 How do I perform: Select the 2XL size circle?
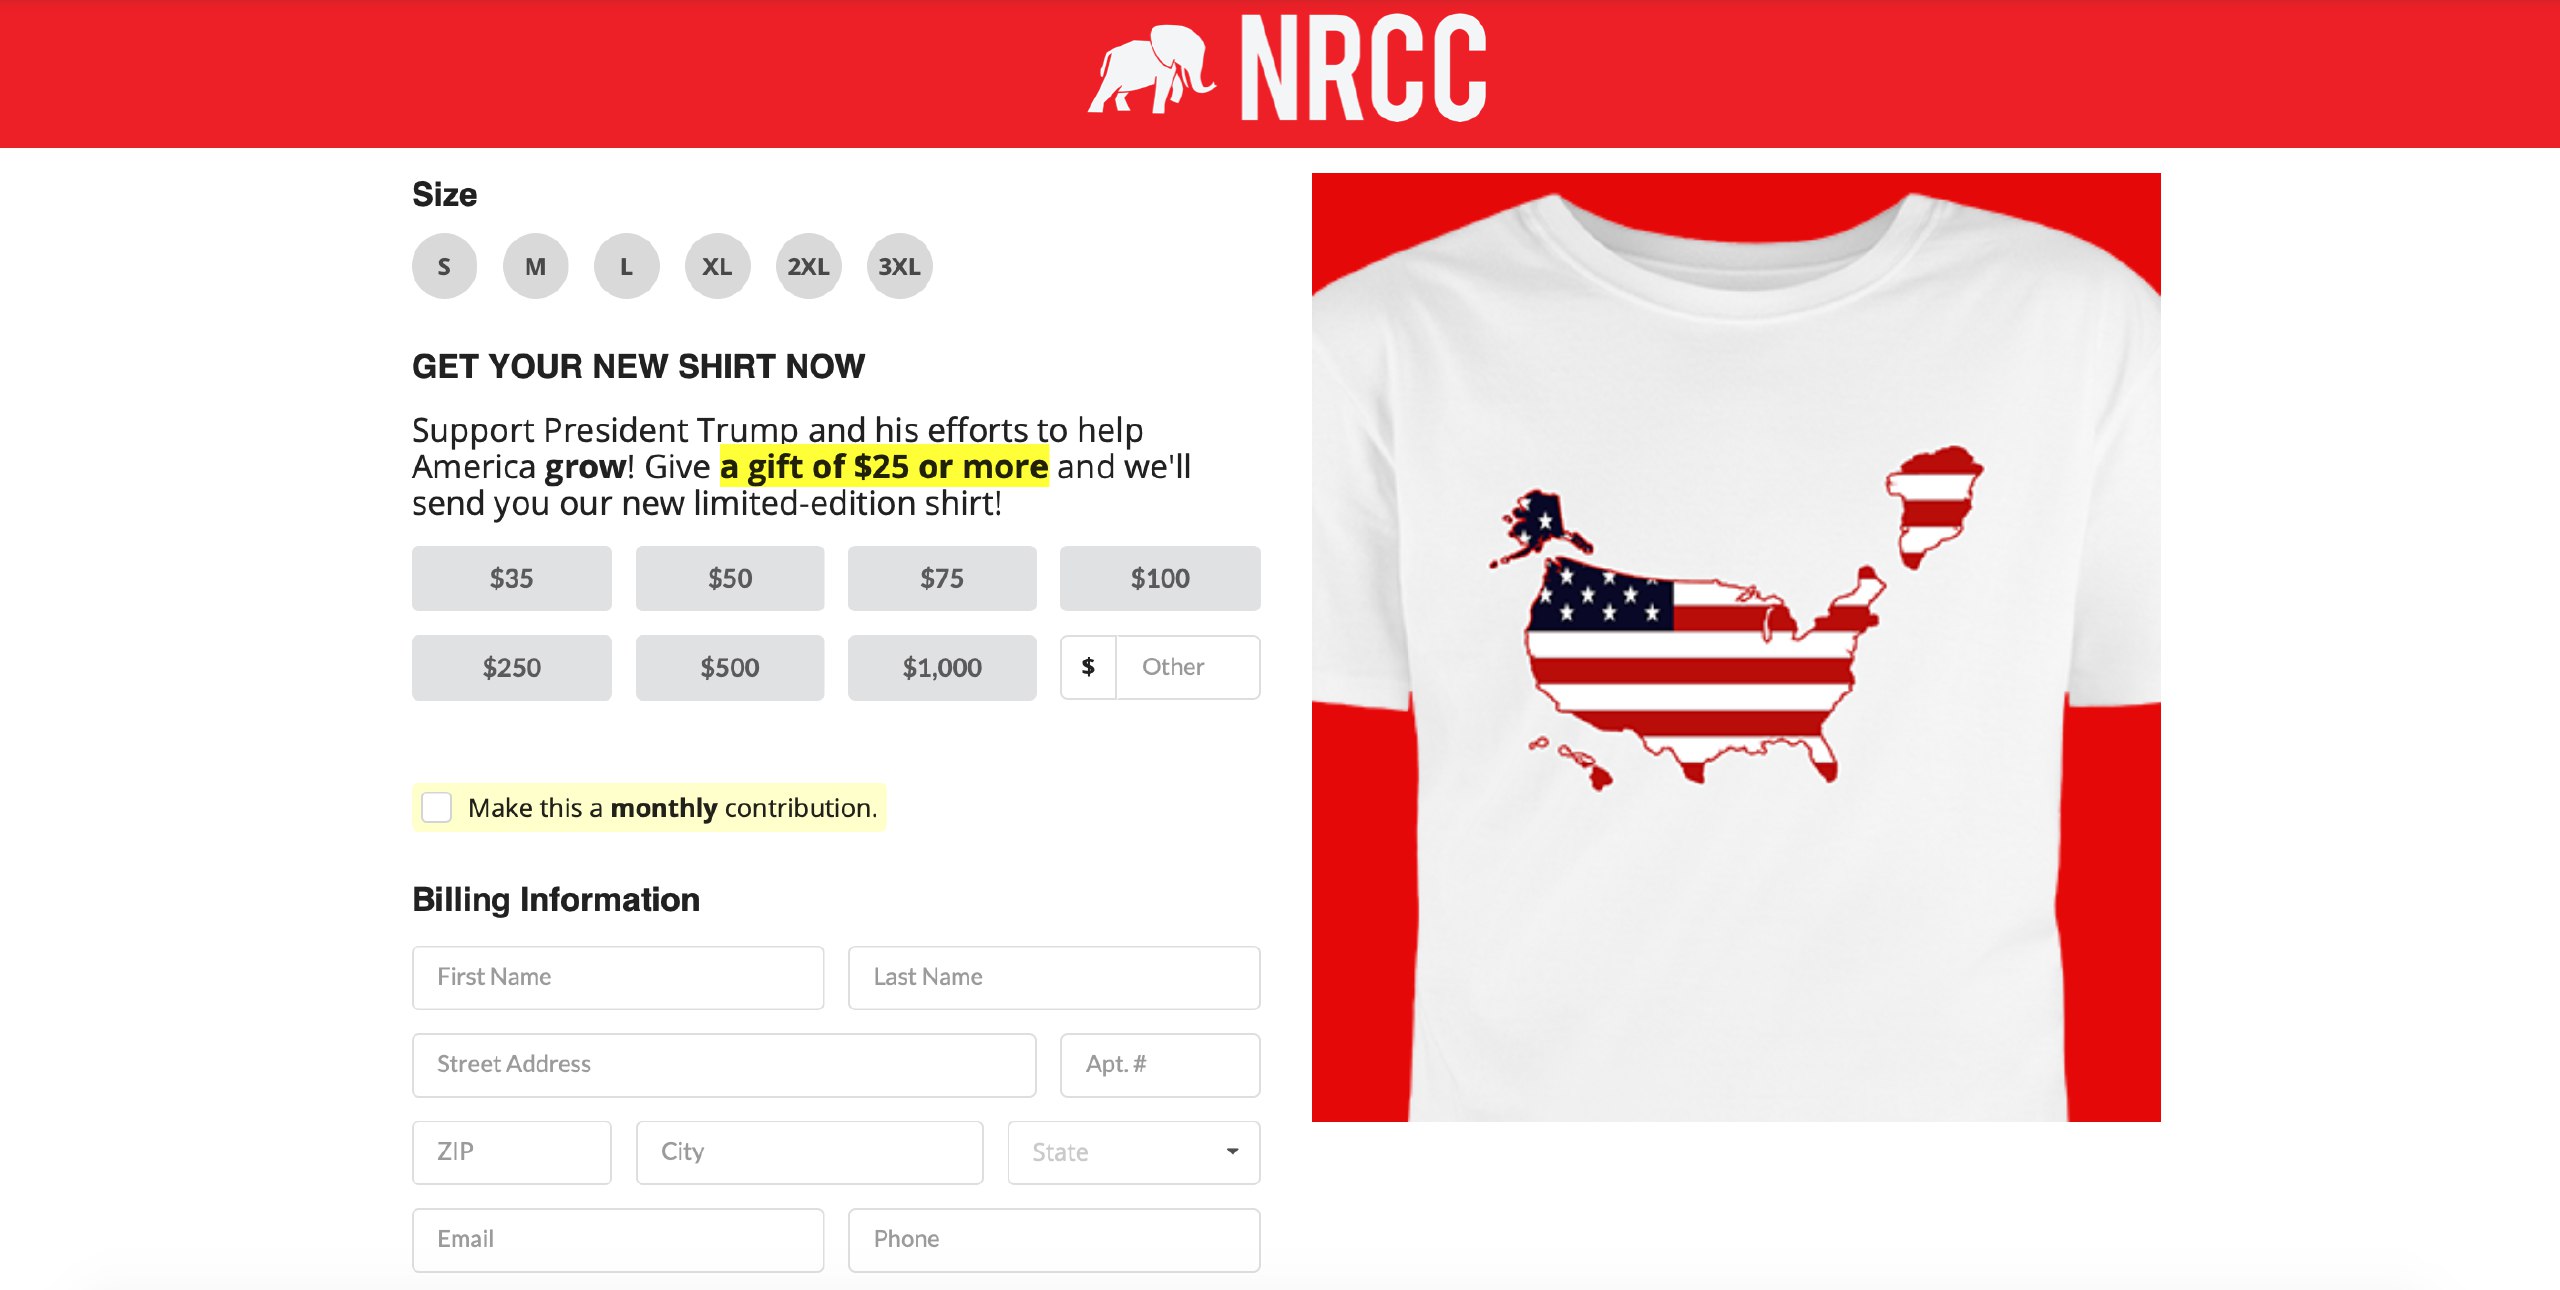click(808, 266)
